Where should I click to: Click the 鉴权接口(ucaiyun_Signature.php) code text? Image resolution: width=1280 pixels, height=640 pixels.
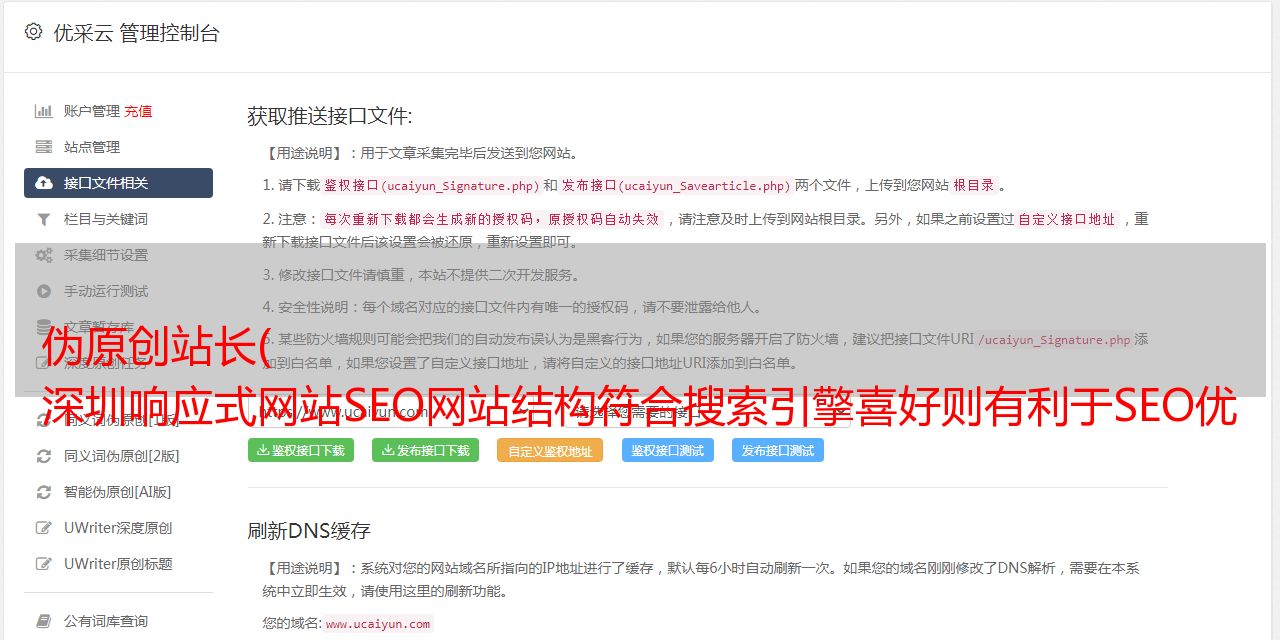(431, 185)
